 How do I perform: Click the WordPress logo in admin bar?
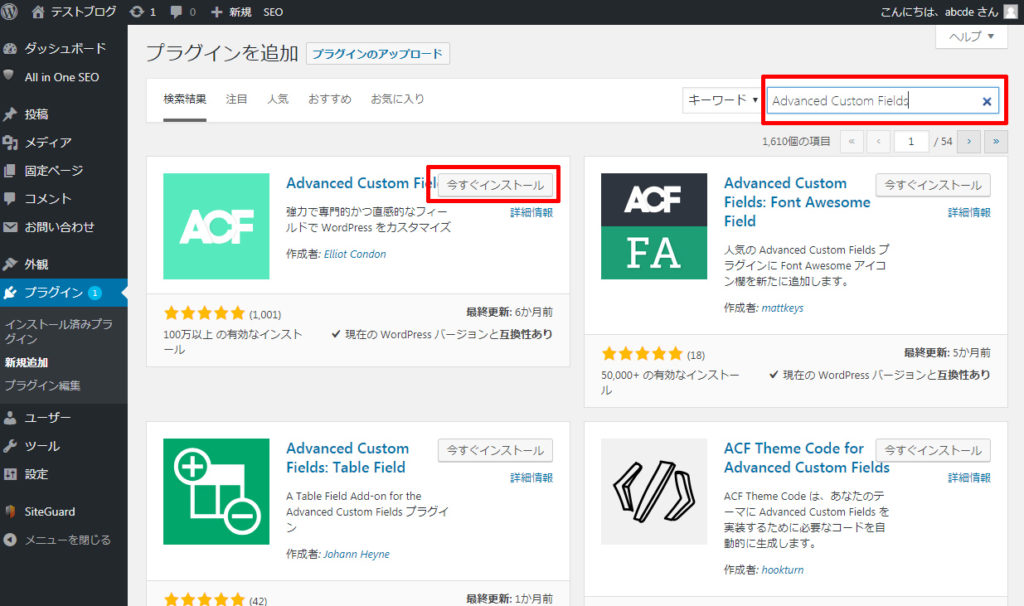pos(11,12)
